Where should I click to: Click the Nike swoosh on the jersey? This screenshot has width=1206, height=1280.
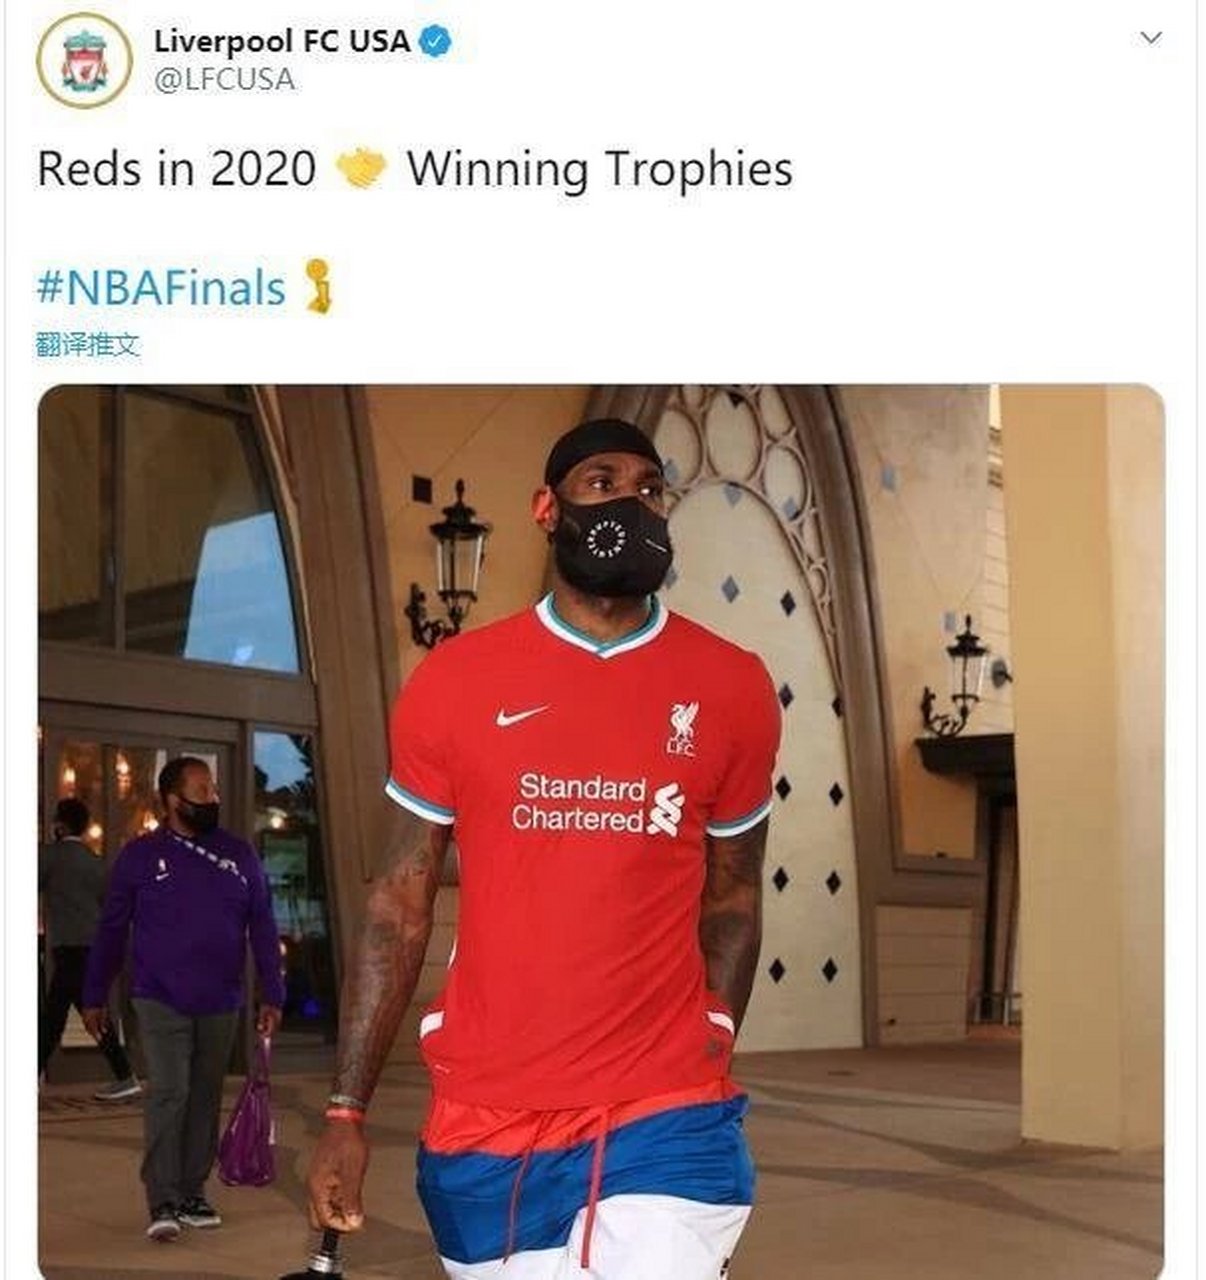point(522,715)
